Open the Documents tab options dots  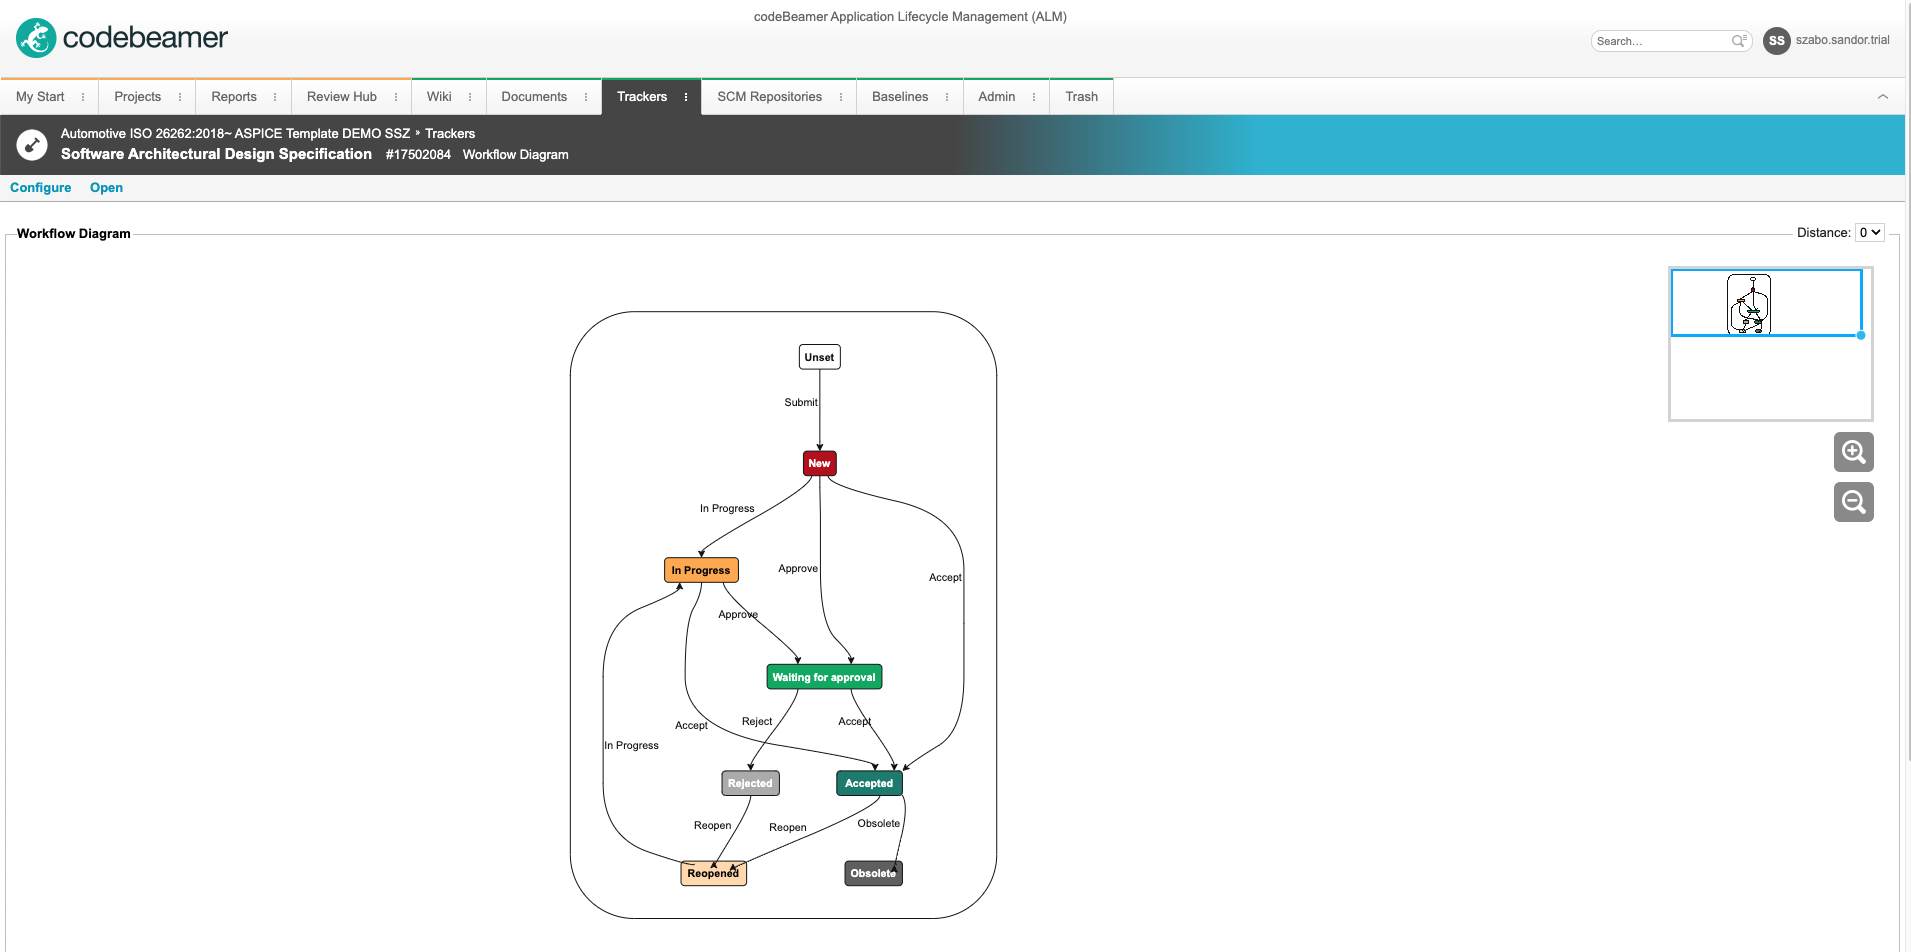(x=586, y=97)
